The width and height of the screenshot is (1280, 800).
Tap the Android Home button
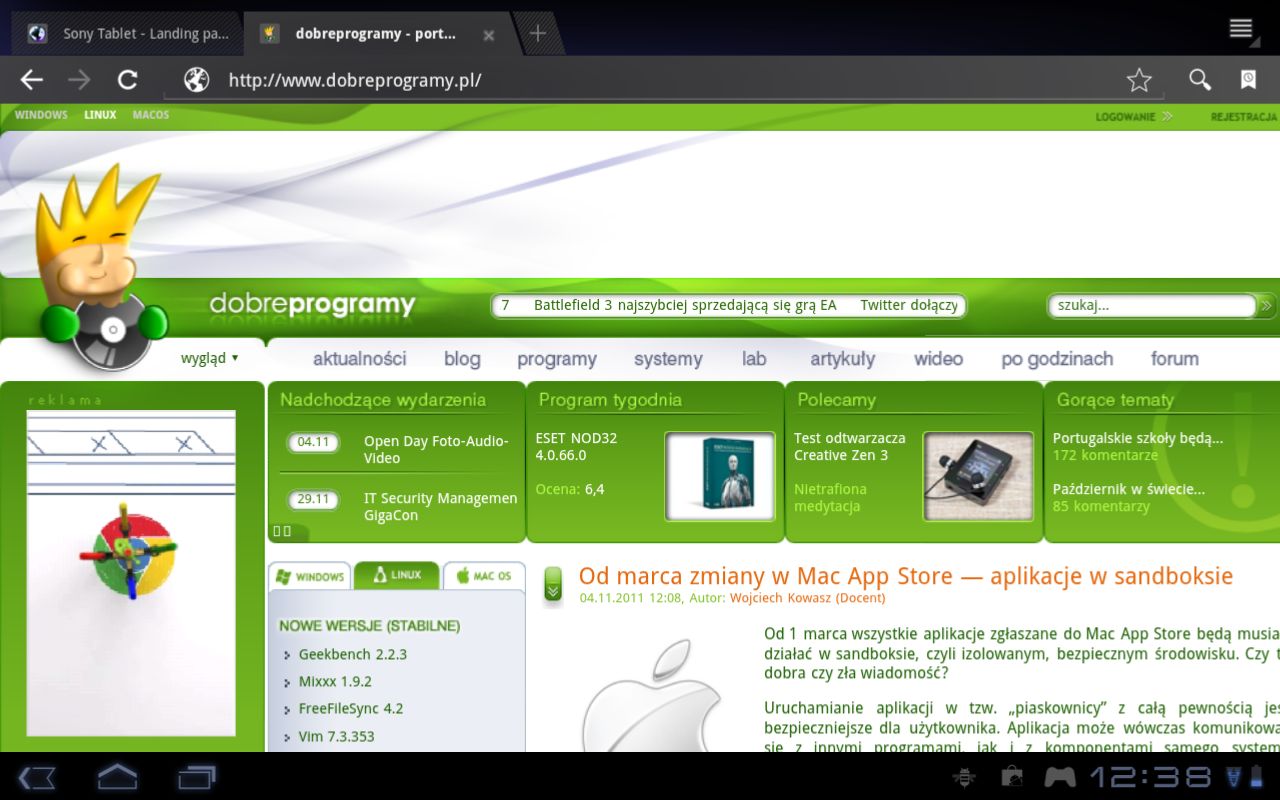117,777
